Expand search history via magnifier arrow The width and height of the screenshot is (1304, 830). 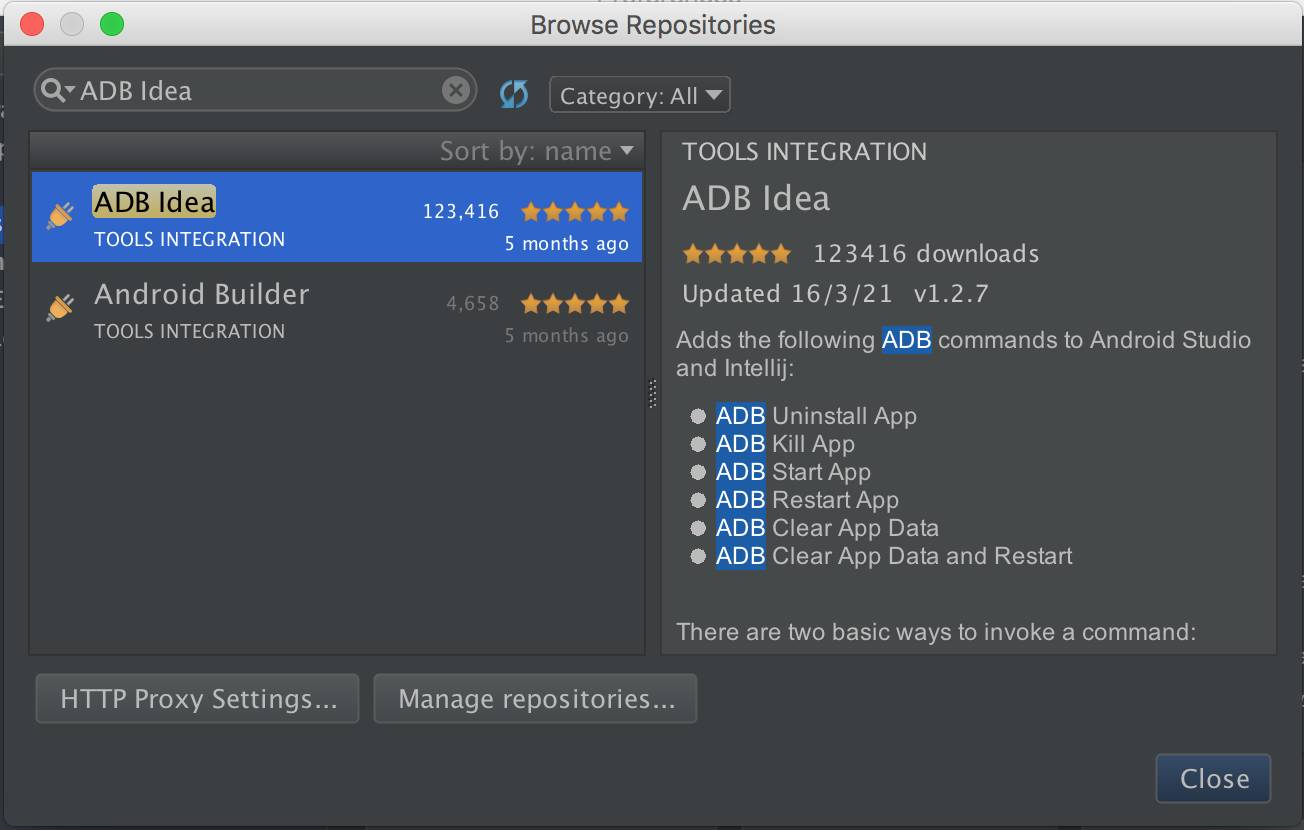71,91
